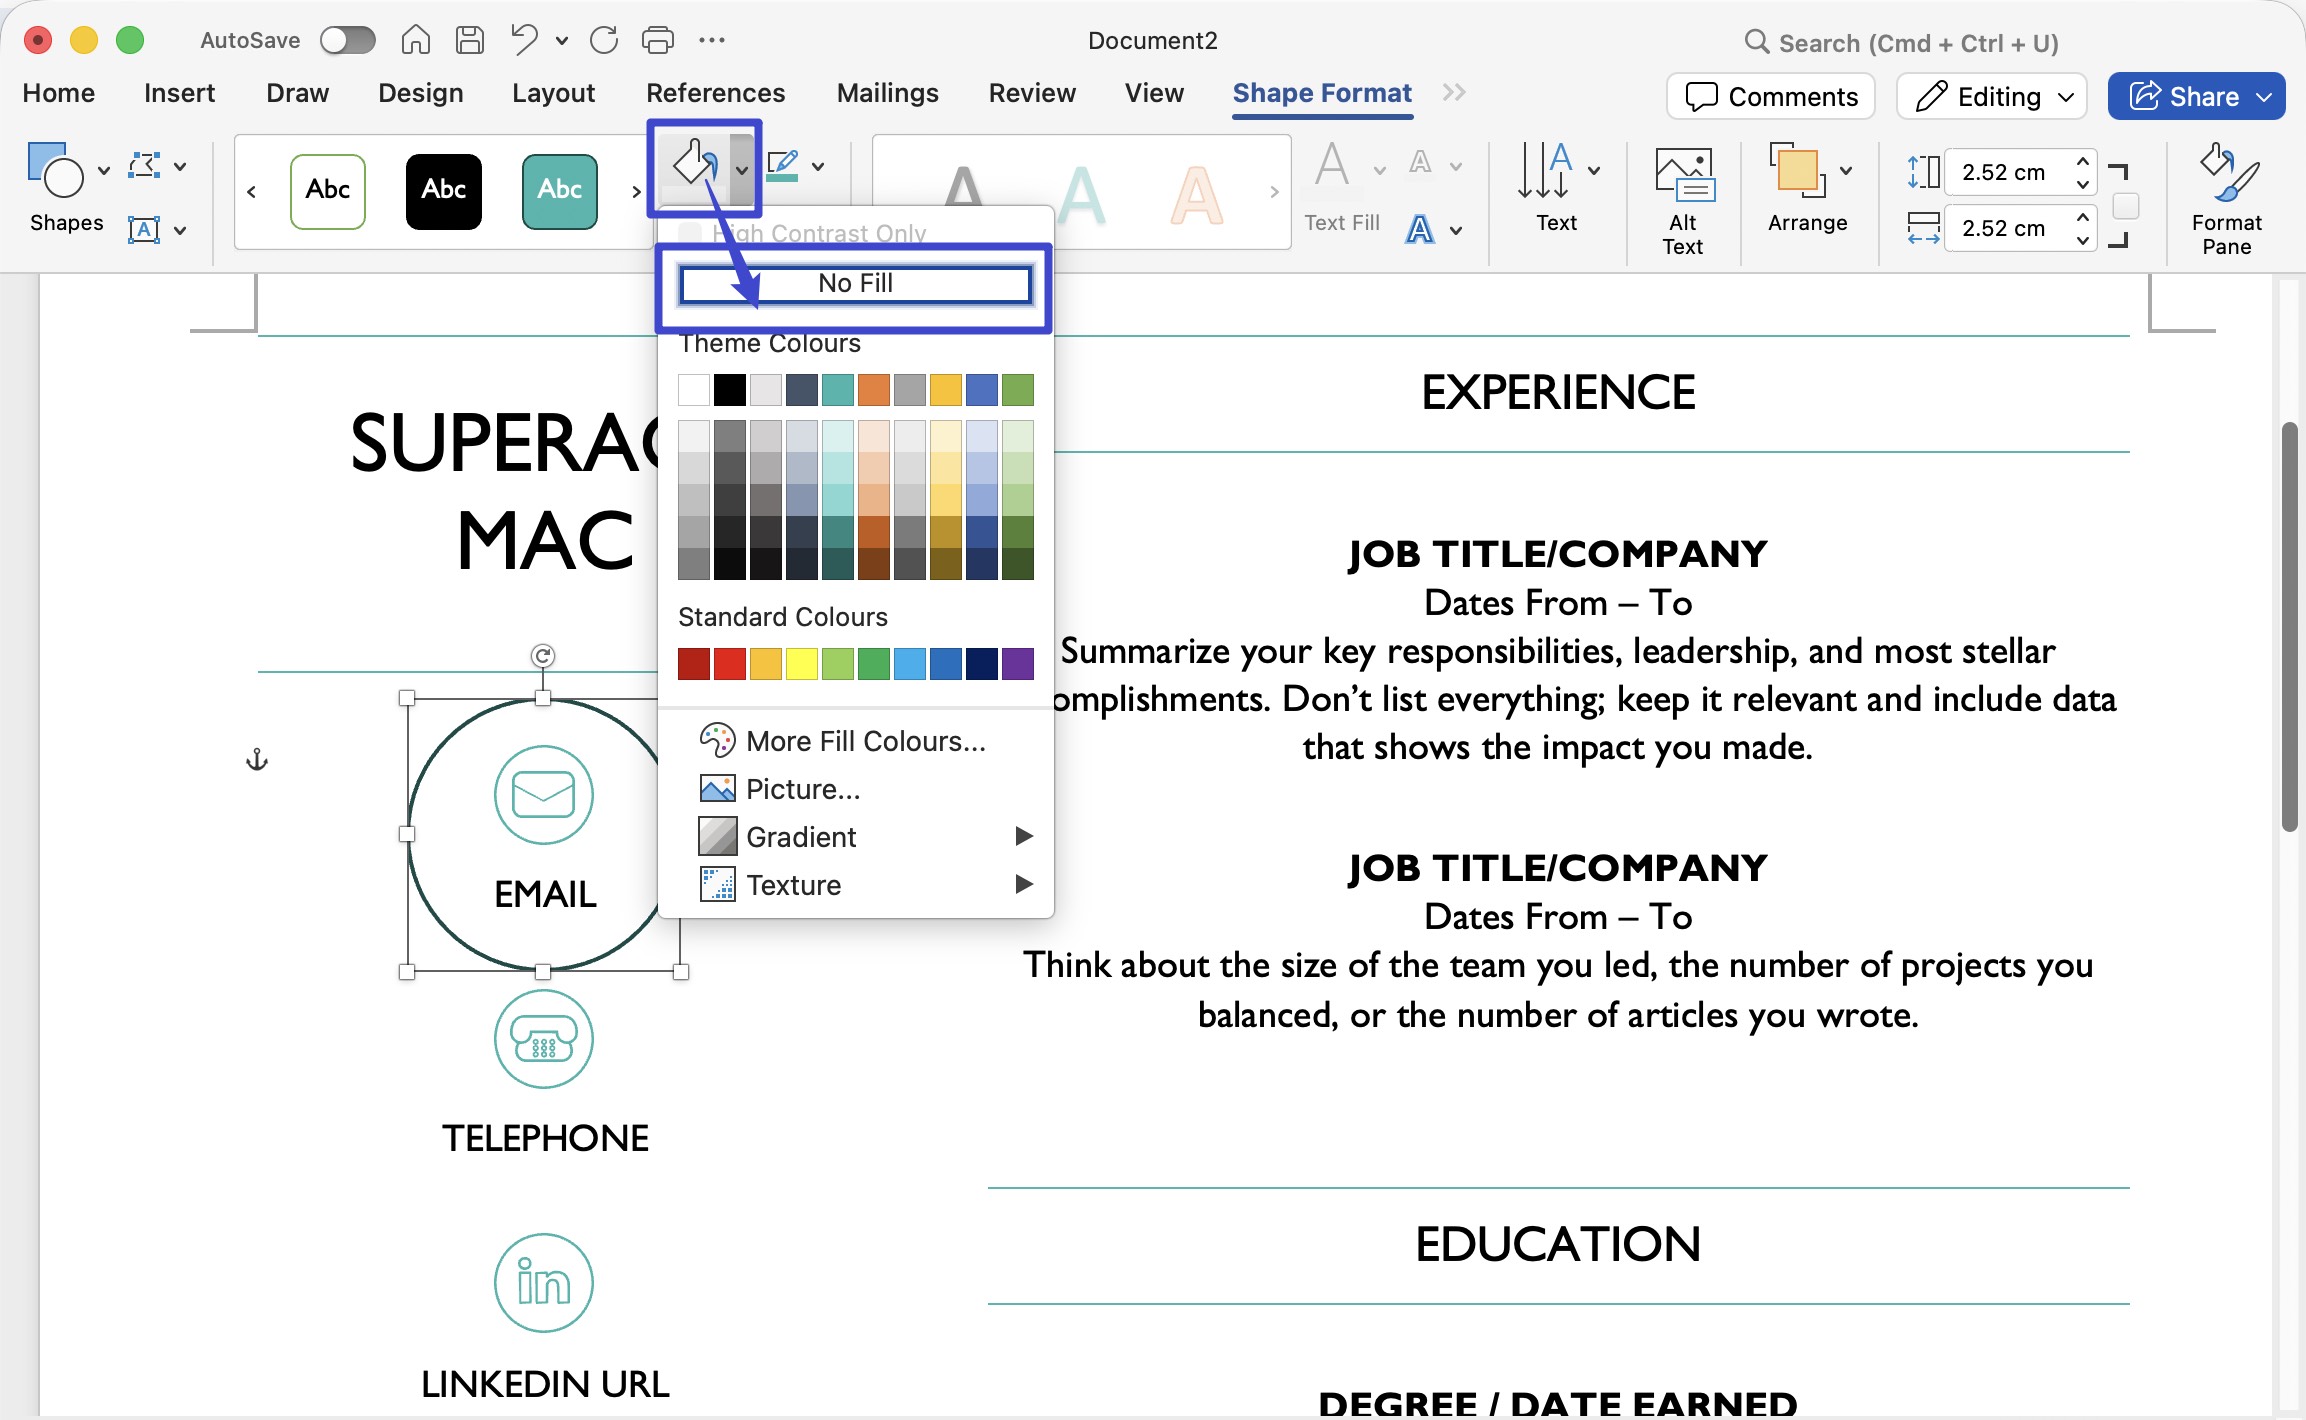Increase shape height with up stepper
Screen dimensions: 2306x1420
[x=2083, y=160]
